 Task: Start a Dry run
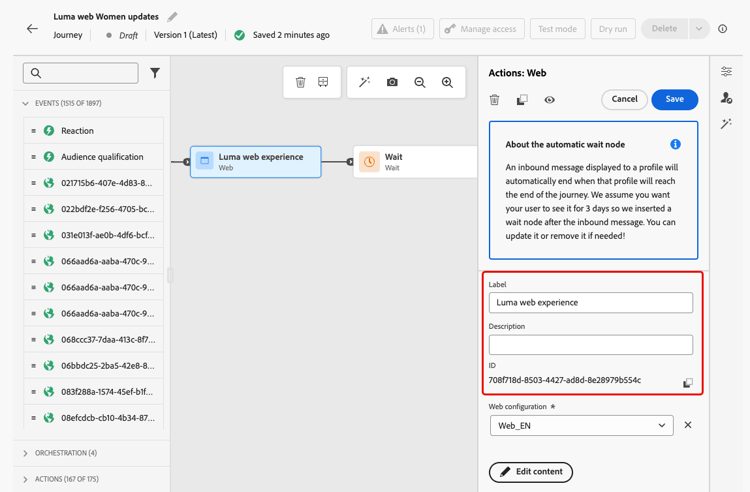coord(613,29)
